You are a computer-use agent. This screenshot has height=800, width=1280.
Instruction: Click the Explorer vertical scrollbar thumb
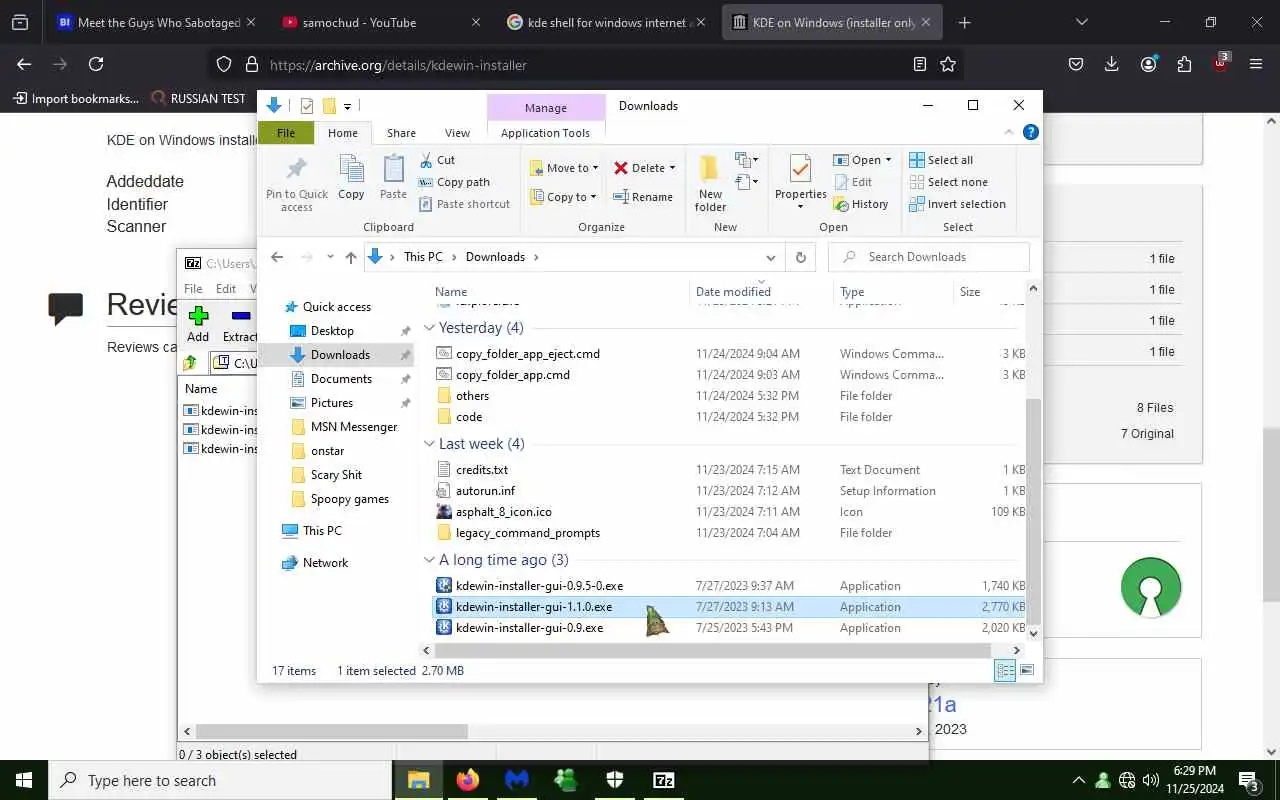point(1033,511)
